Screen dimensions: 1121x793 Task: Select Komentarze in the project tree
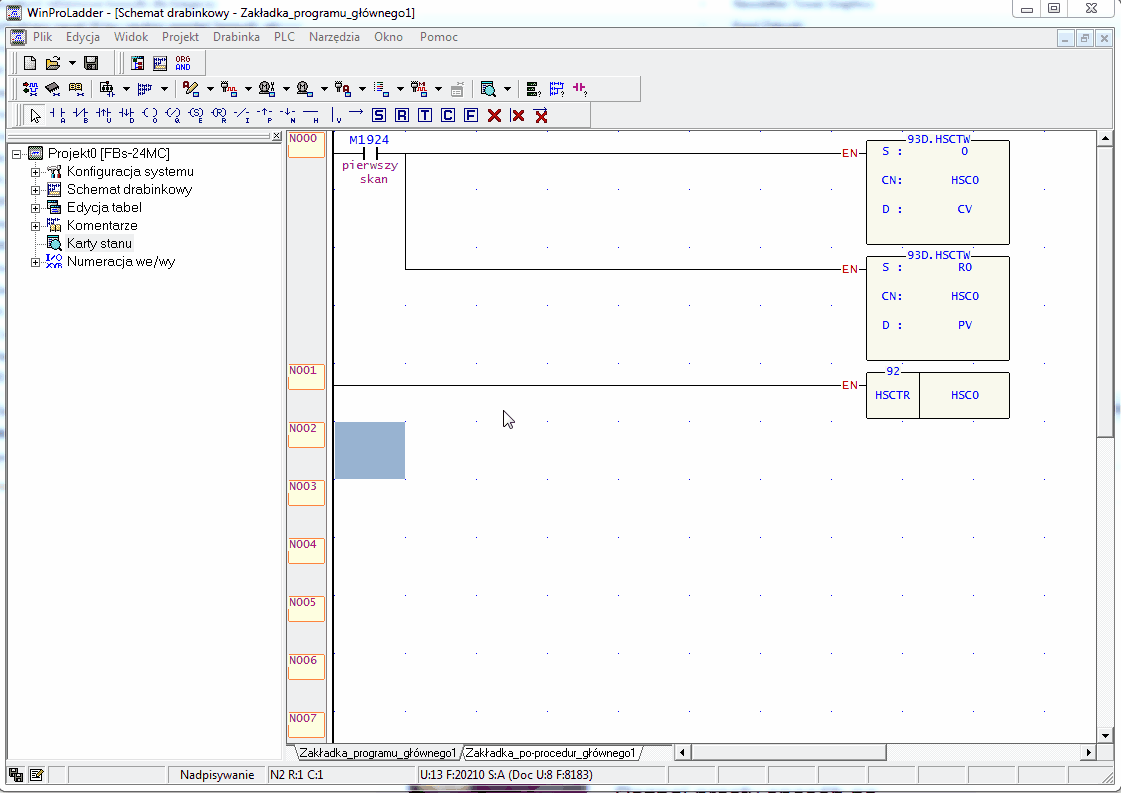point(102,225)
